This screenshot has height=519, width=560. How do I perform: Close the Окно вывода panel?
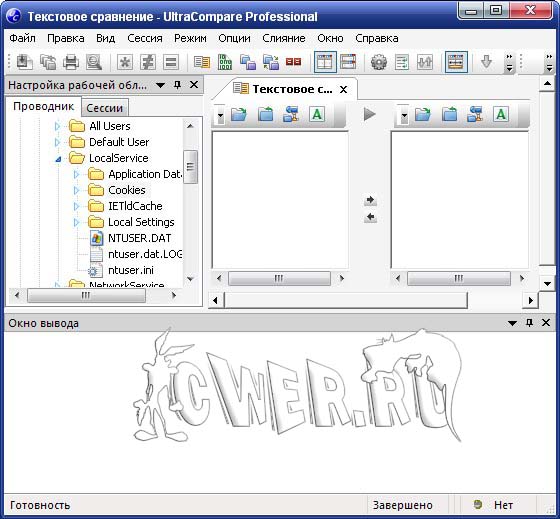click(x=546, y=323)
